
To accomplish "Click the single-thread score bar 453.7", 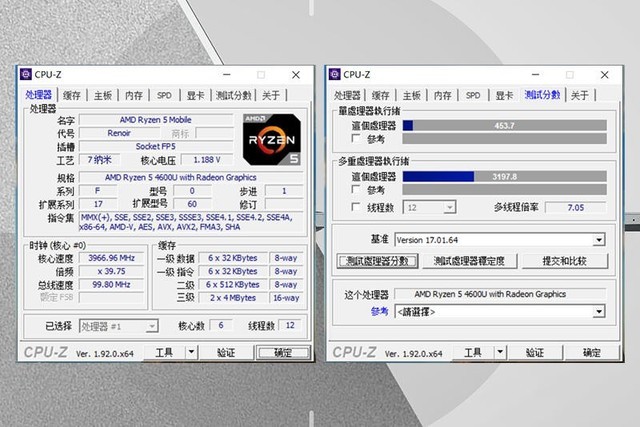I will [x=504, y=126].
